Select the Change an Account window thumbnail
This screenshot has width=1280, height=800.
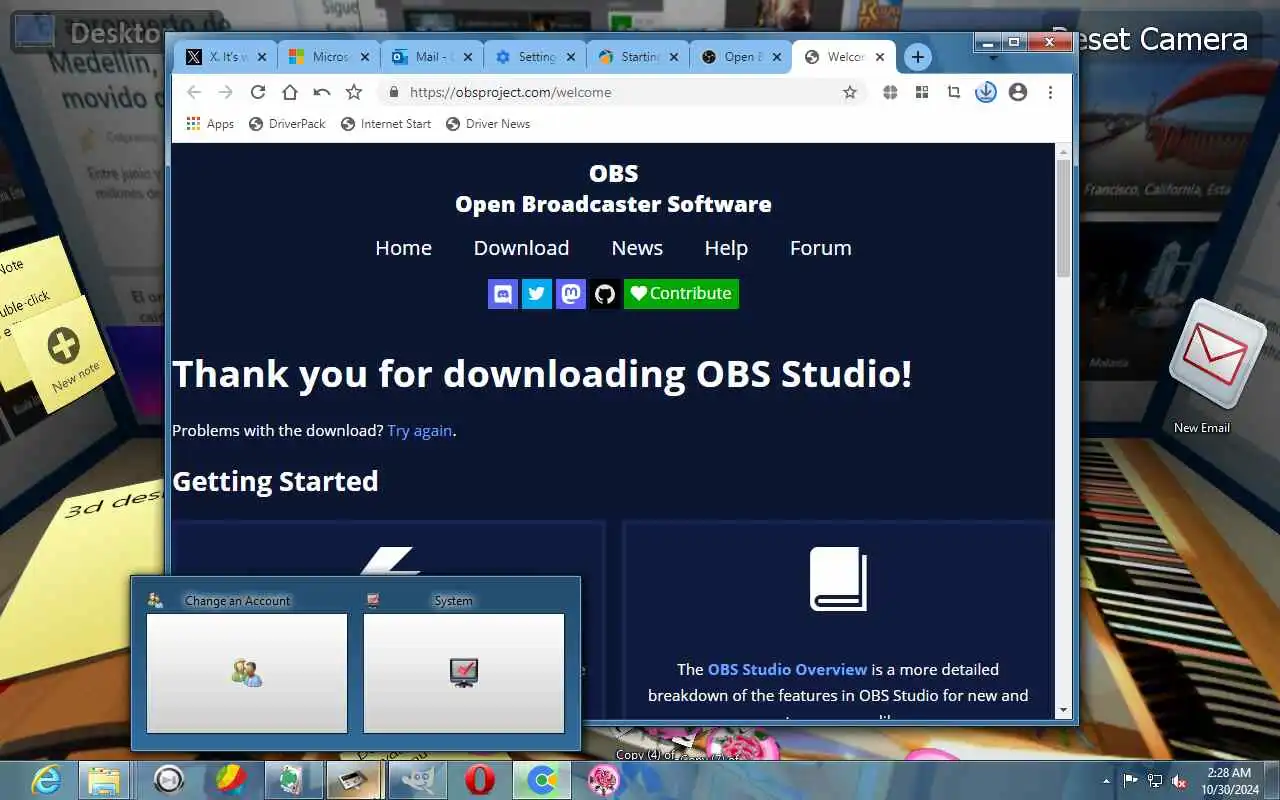point(247,673)
